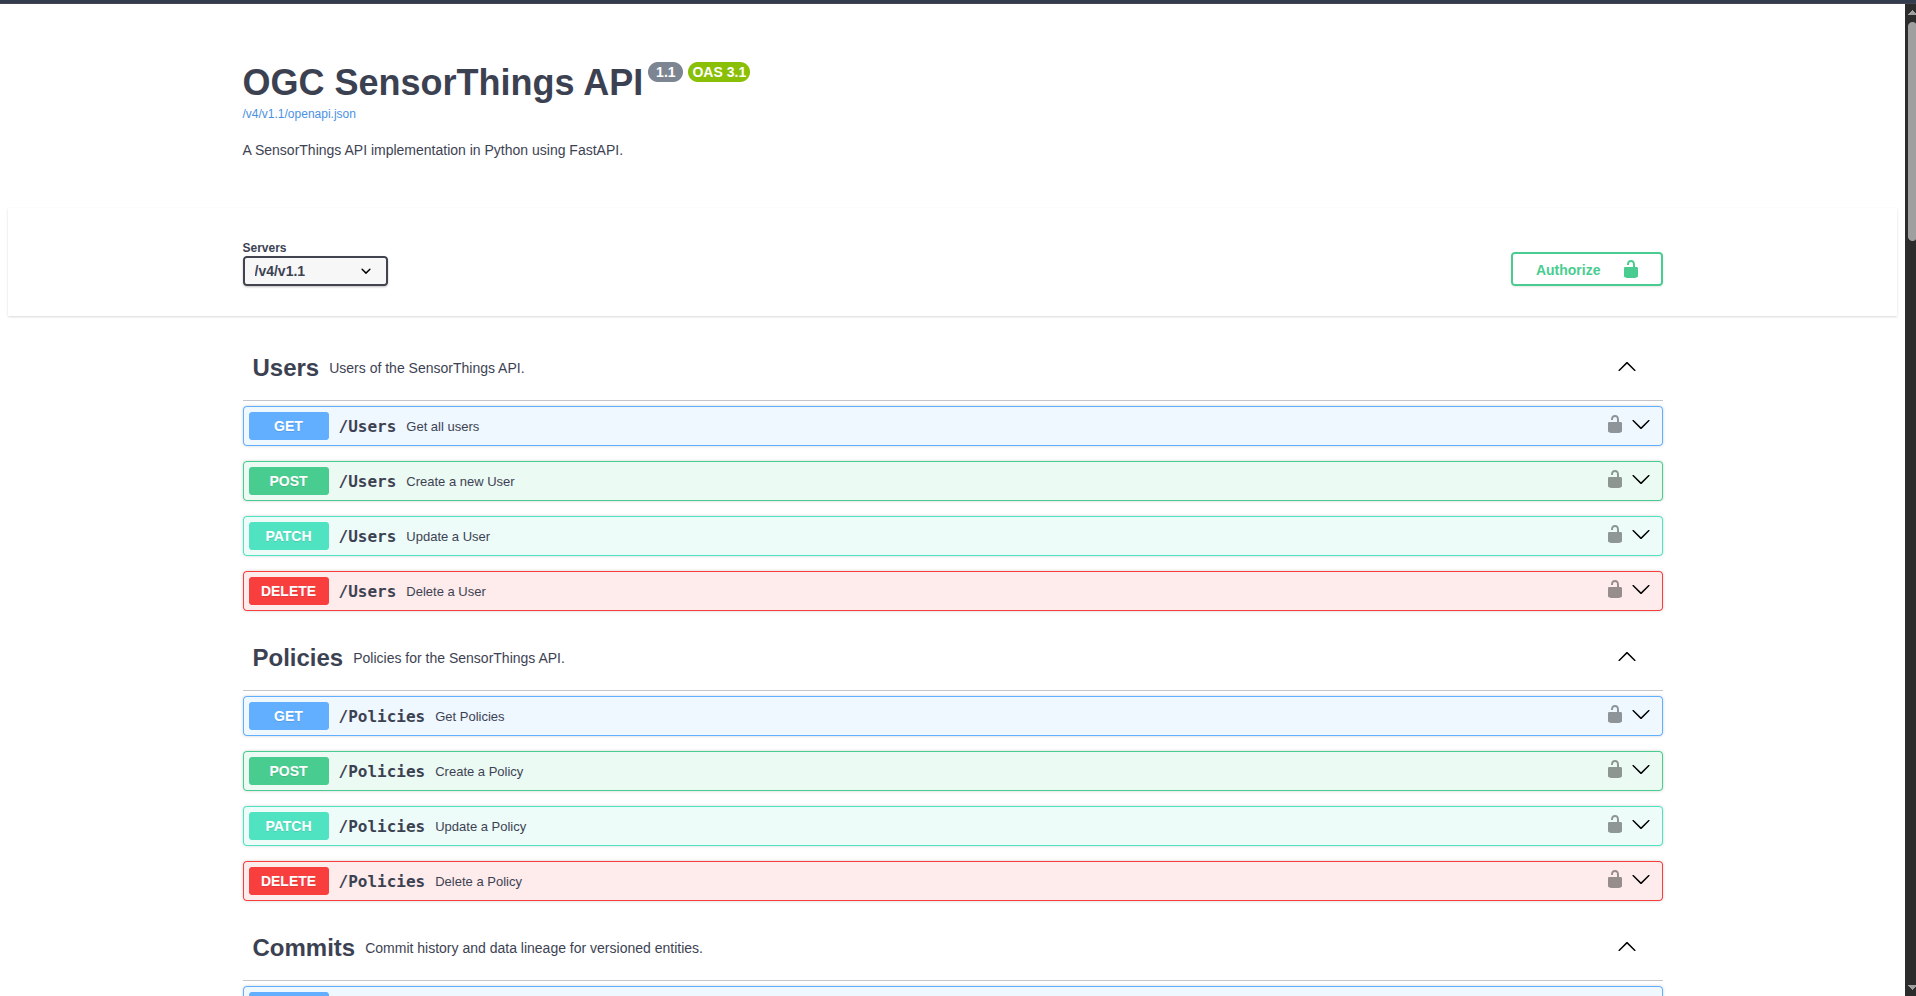
Task: Click the 'Delete a Policy' summary text
Action: [x=479, y=882]
